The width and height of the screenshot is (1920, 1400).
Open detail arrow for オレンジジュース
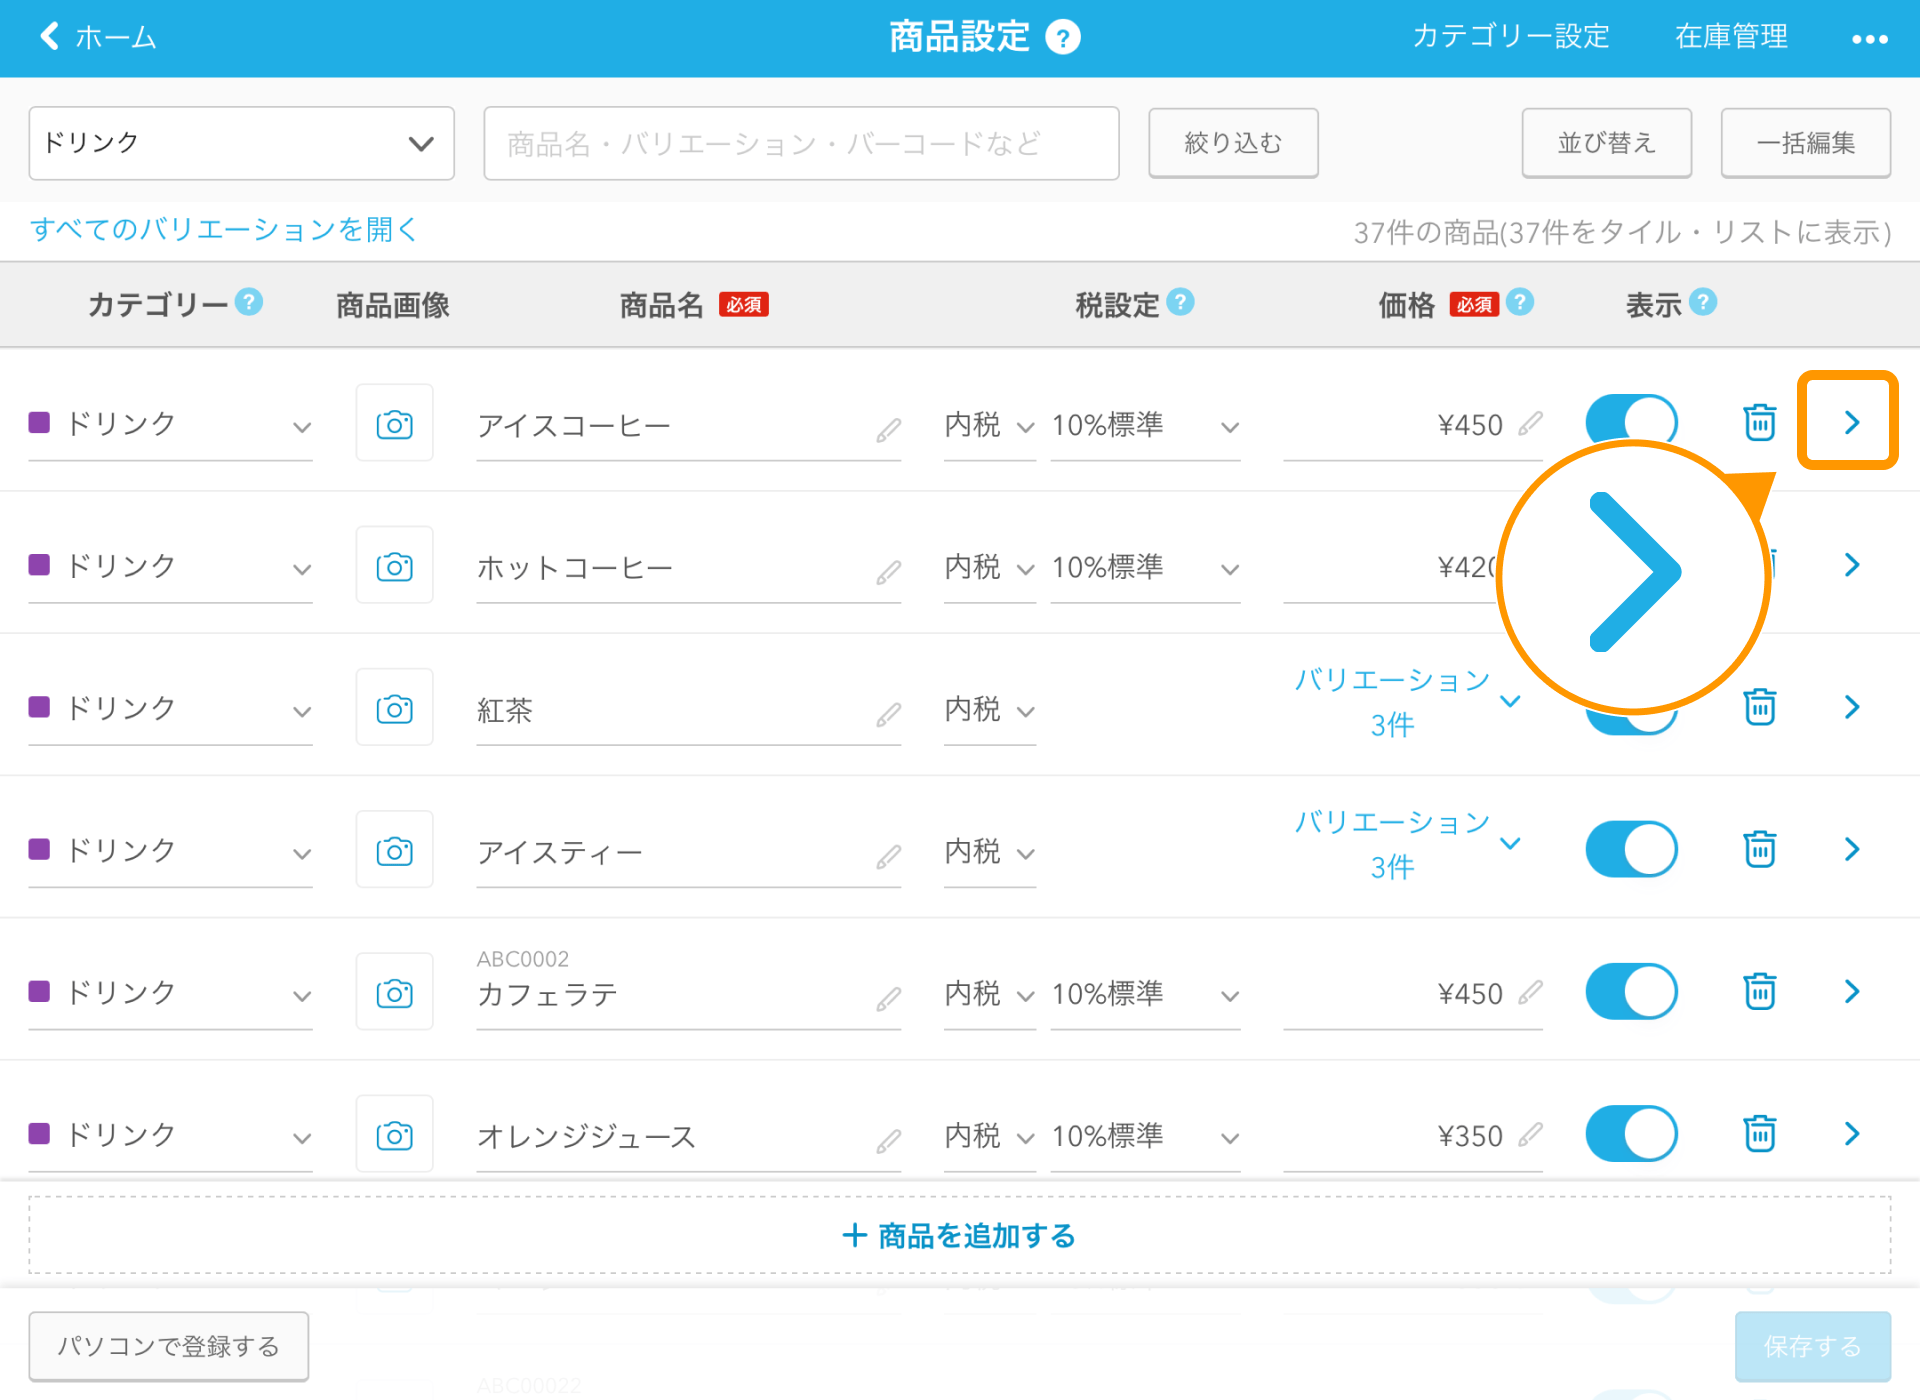click(1851, 1133)
